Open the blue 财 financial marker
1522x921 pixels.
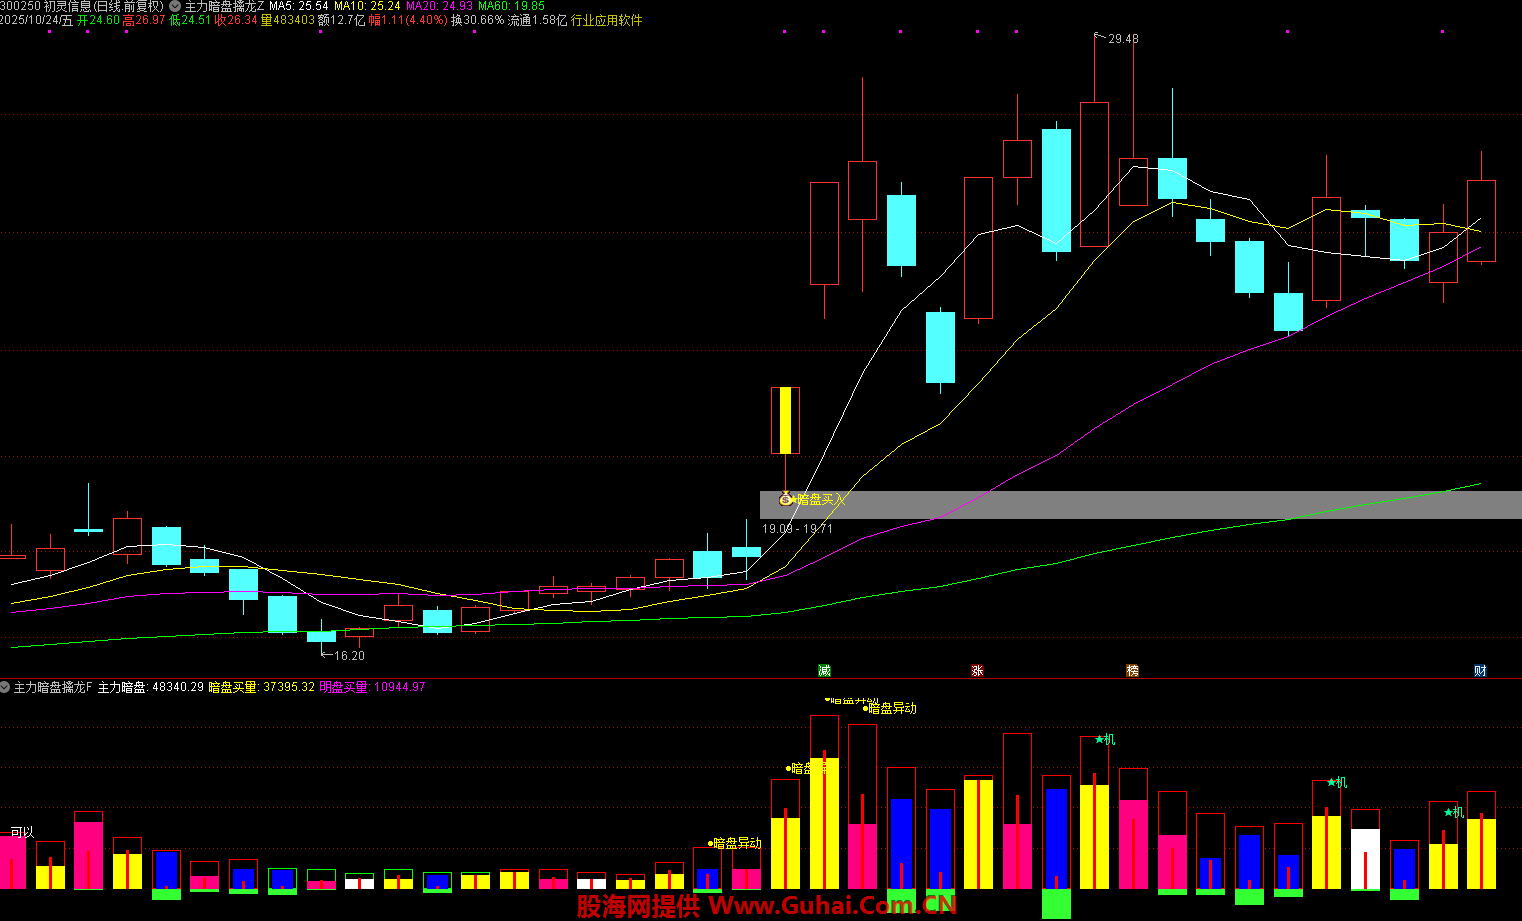(1480, 670)
